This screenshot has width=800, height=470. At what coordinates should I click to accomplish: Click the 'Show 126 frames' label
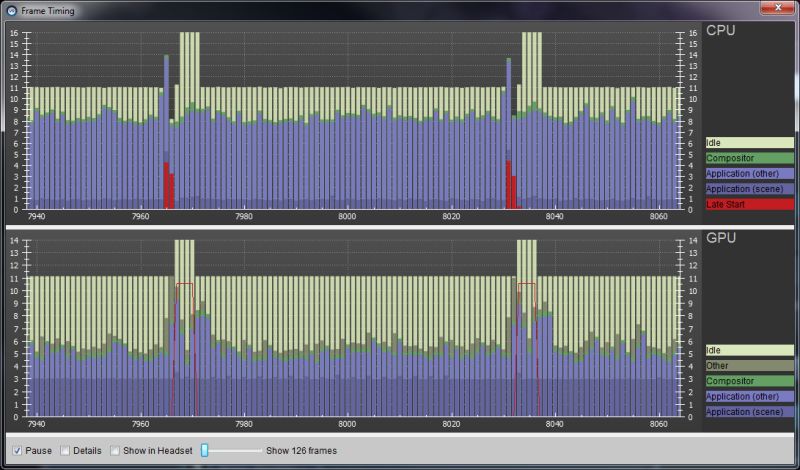[301, 451]
